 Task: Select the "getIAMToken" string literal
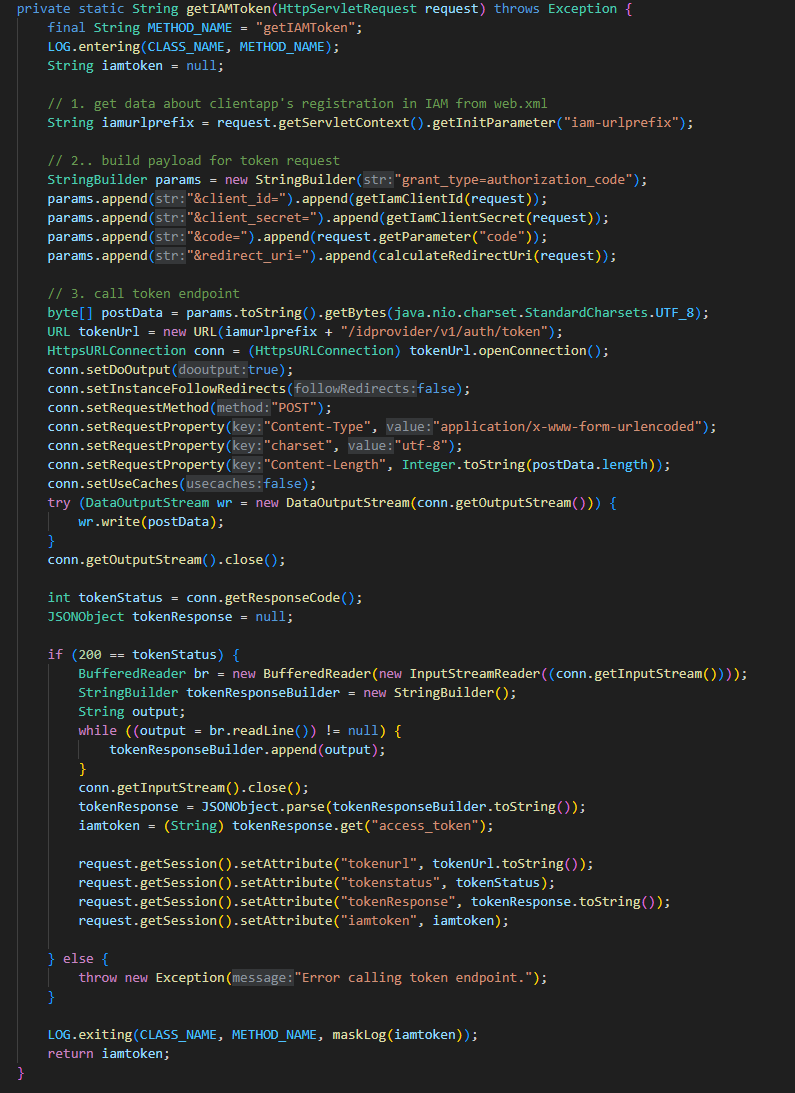305,28
